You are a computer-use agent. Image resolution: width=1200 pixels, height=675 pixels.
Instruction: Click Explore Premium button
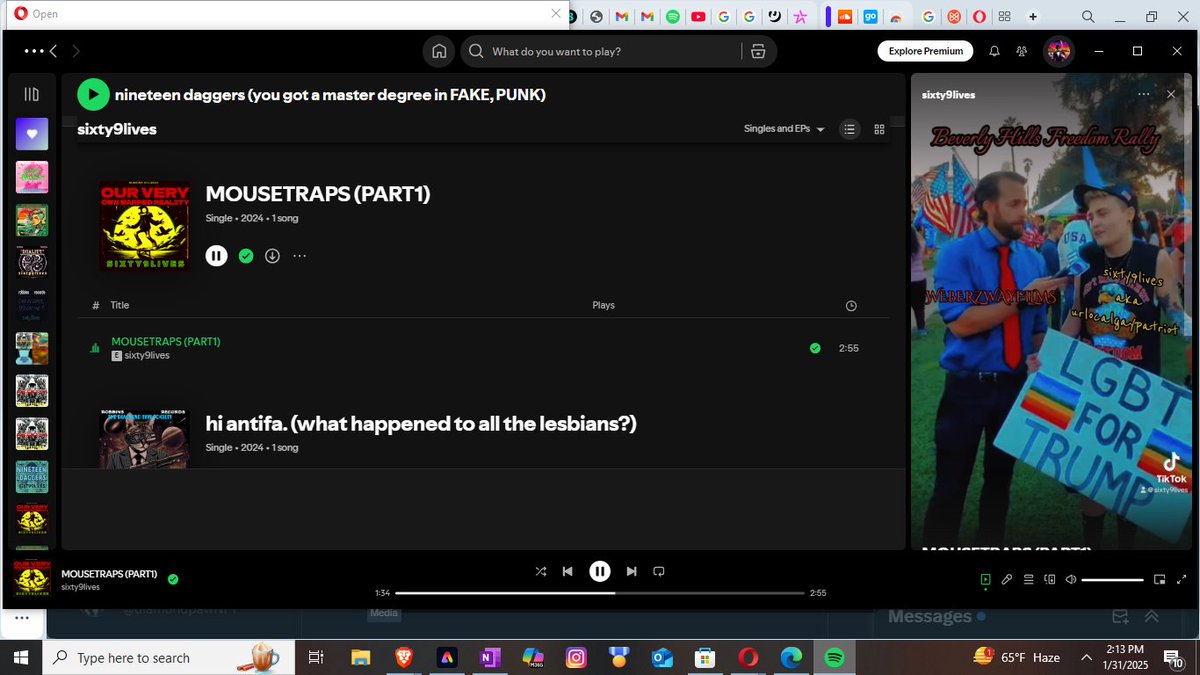click(925, 51)
